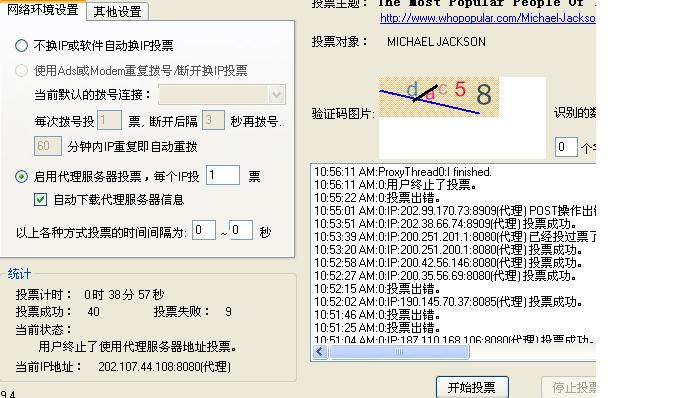The width and height of the screenshot is (683, 398).
Task: Select 不换IP或软件自动换IP投票 radio option
Action: [x=21, y=45]
